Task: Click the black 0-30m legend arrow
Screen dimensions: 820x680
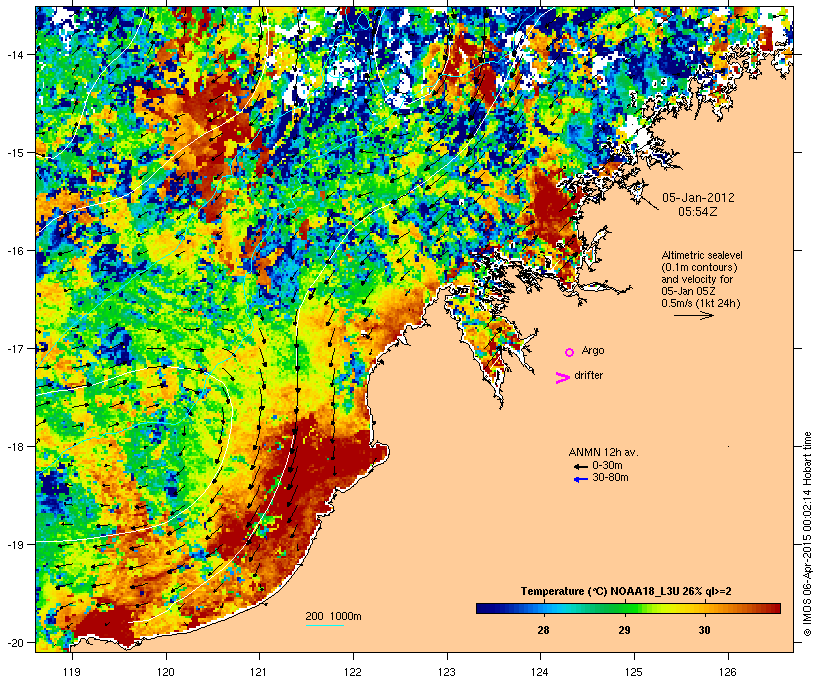Action: (x=580, y=466)
